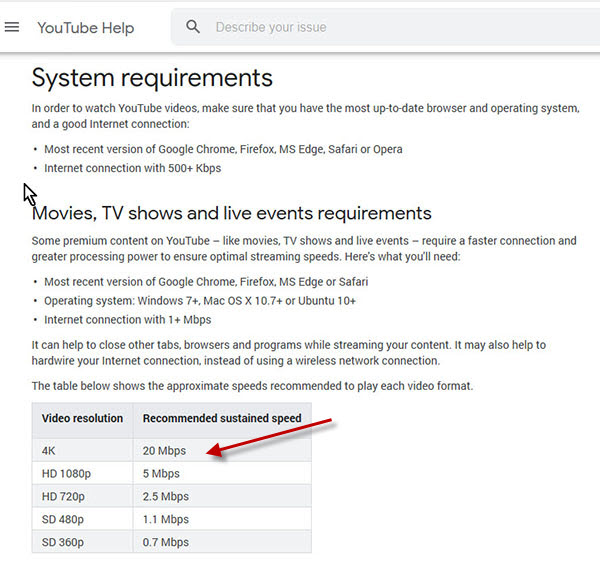Screen dimensions: 600x569
Task: Click the 20 Mbps speed cell
Action: (165, 450)
